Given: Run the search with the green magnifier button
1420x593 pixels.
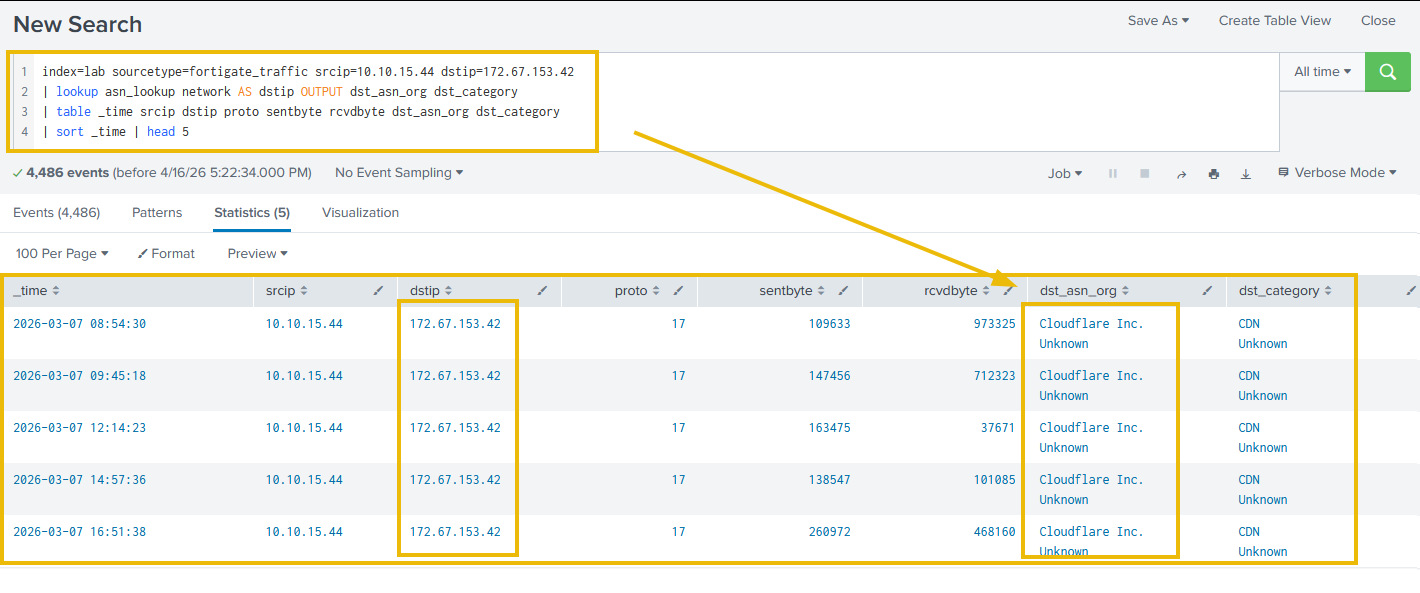Looking at the screenshot, I should point(1388,72).
